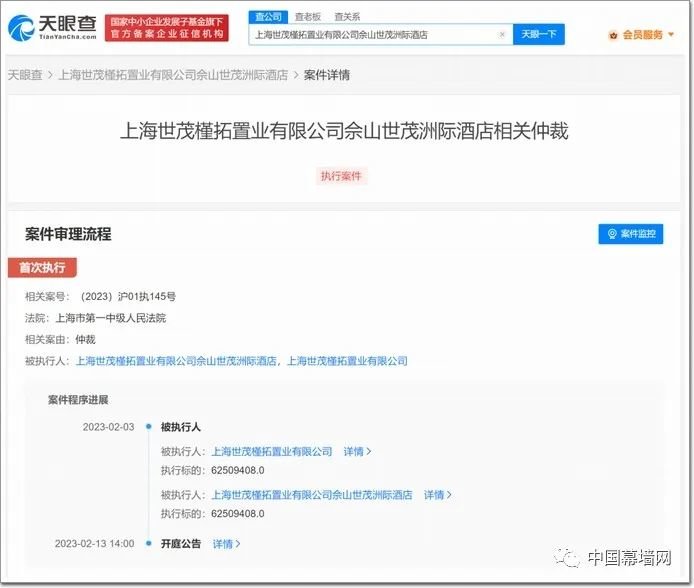
Task: Switch to the 查老板 tab
Action: point(308,17)
